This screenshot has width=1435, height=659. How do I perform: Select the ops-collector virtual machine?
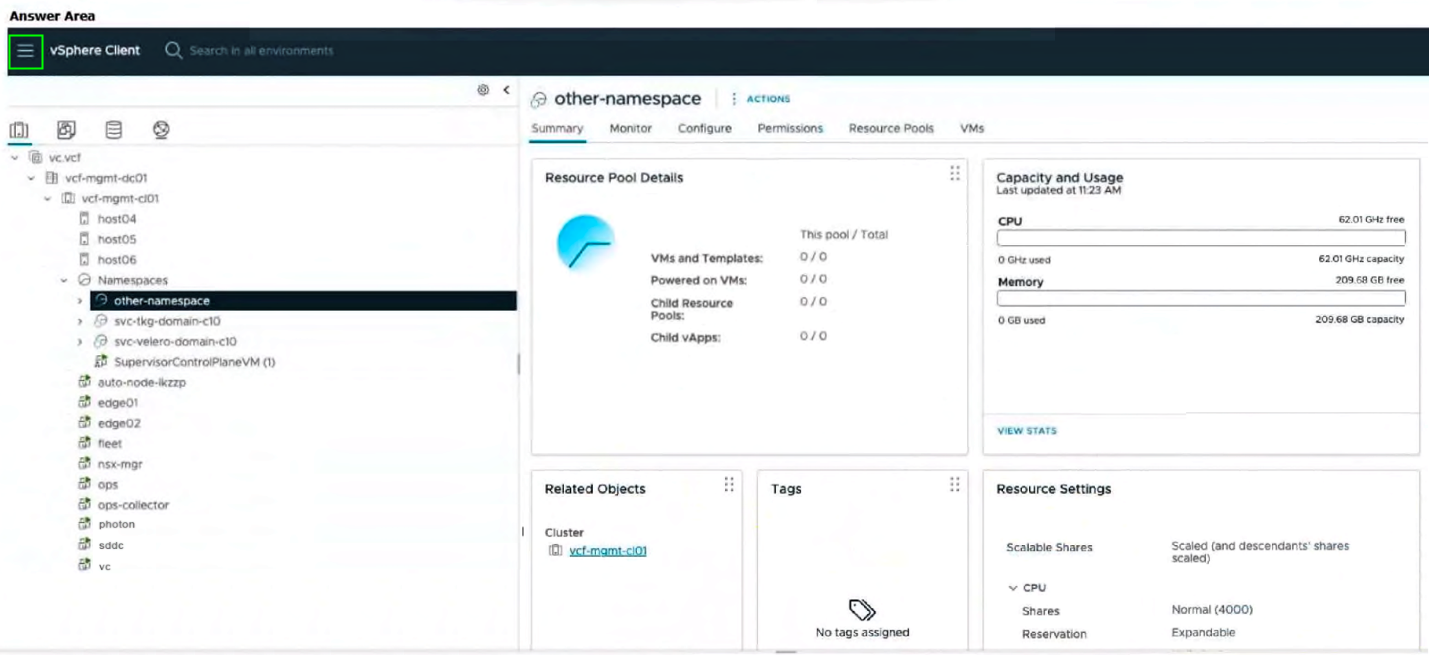(134, 505)
